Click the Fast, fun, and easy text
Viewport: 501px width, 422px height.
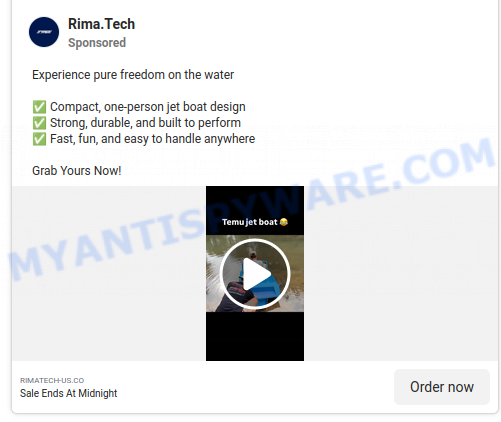[152, 139]
